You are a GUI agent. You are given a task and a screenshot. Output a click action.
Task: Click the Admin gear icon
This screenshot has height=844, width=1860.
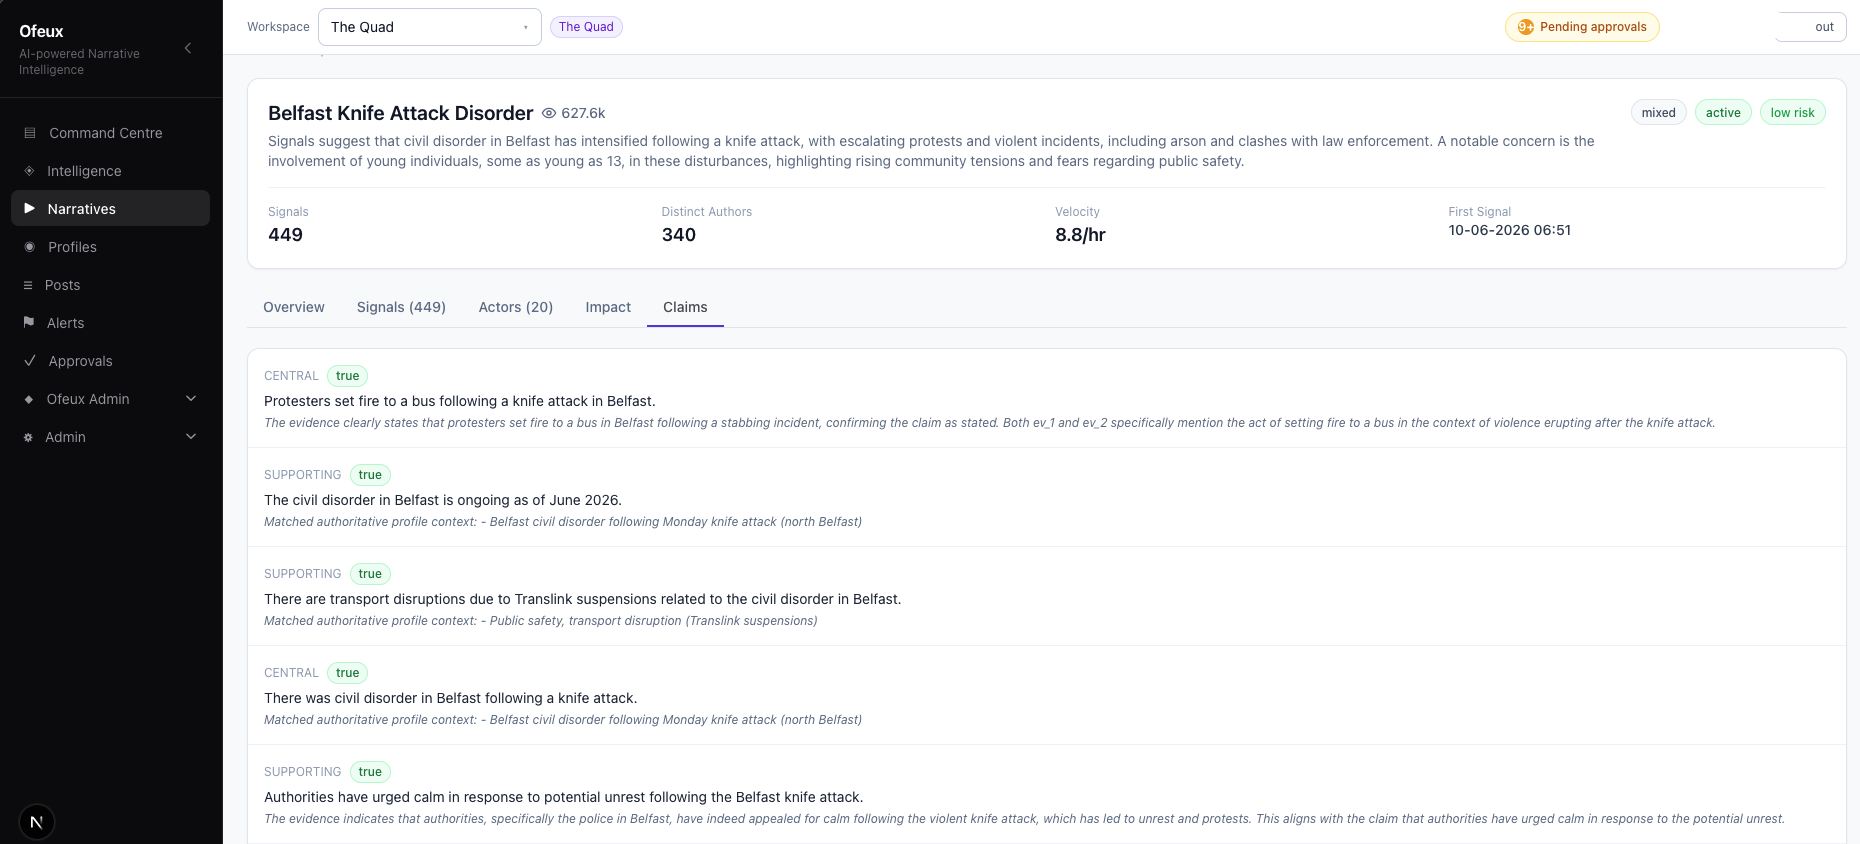click(x=28, y=437)
